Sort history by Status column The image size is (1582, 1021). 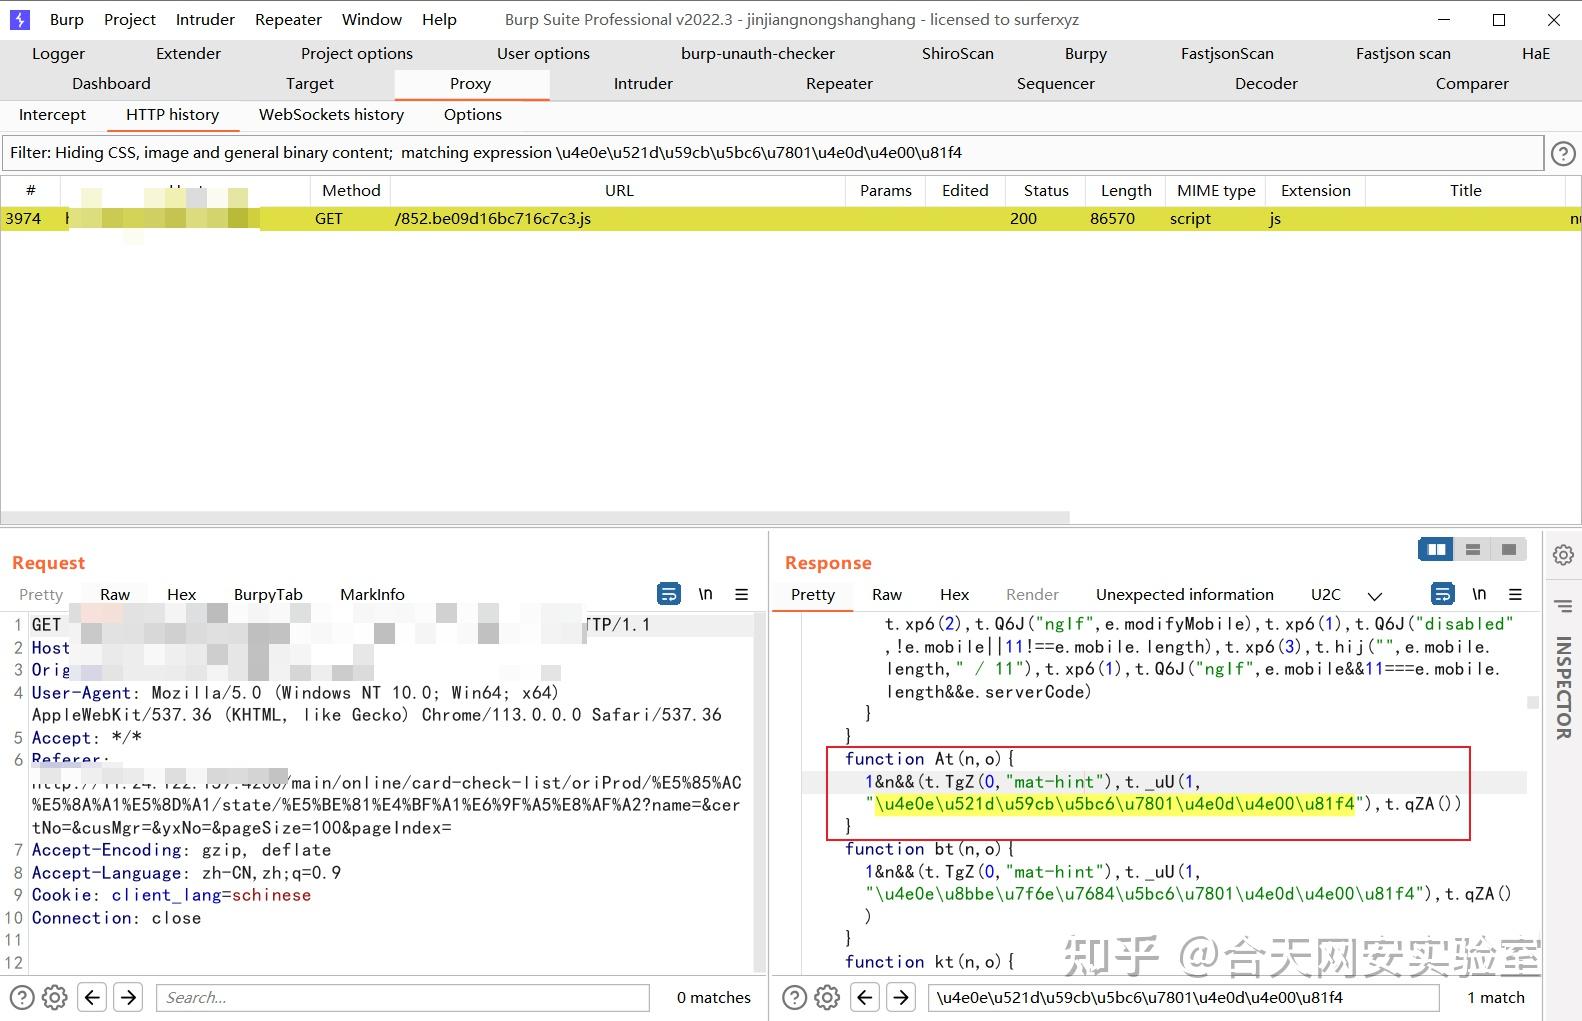(x=1046, y=190)
